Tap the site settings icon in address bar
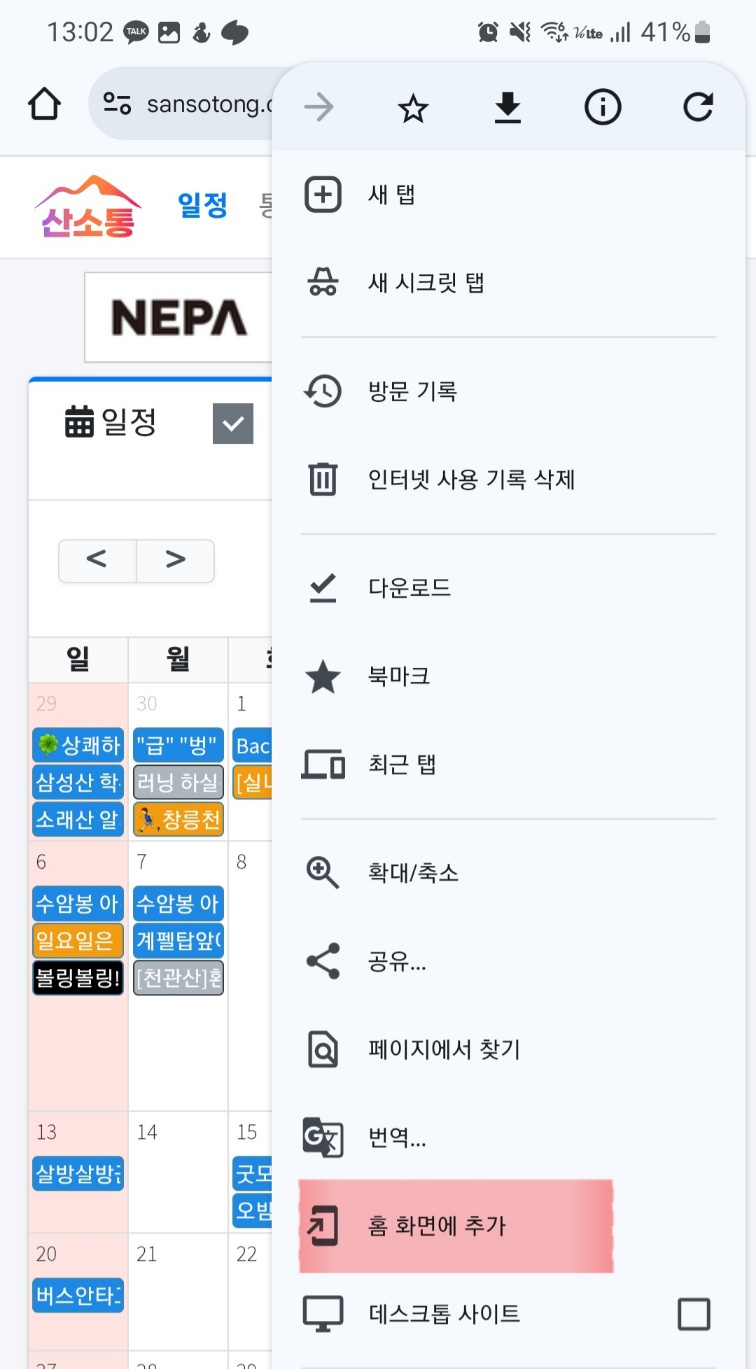The image size is (756, 1369). tap(118, 104)
